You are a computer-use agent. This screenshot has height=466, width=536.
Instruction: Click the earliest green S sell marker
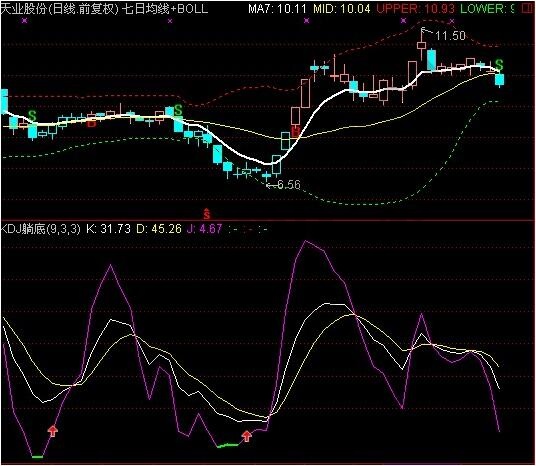point(32,116)
